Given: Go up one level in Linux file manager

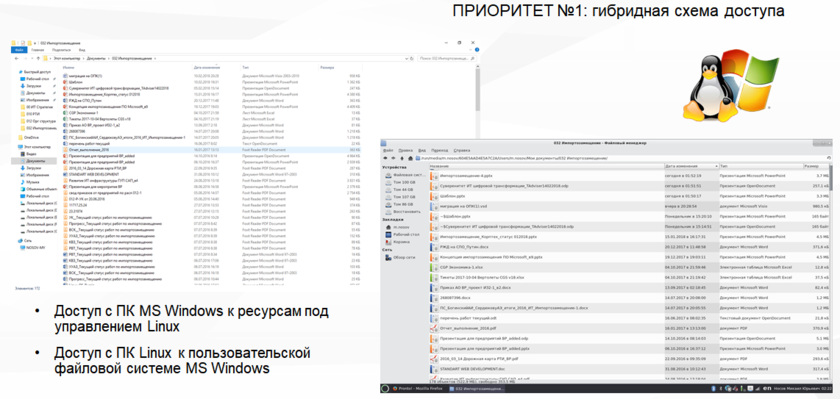Looking at the screenshot, I should [402, 159].
